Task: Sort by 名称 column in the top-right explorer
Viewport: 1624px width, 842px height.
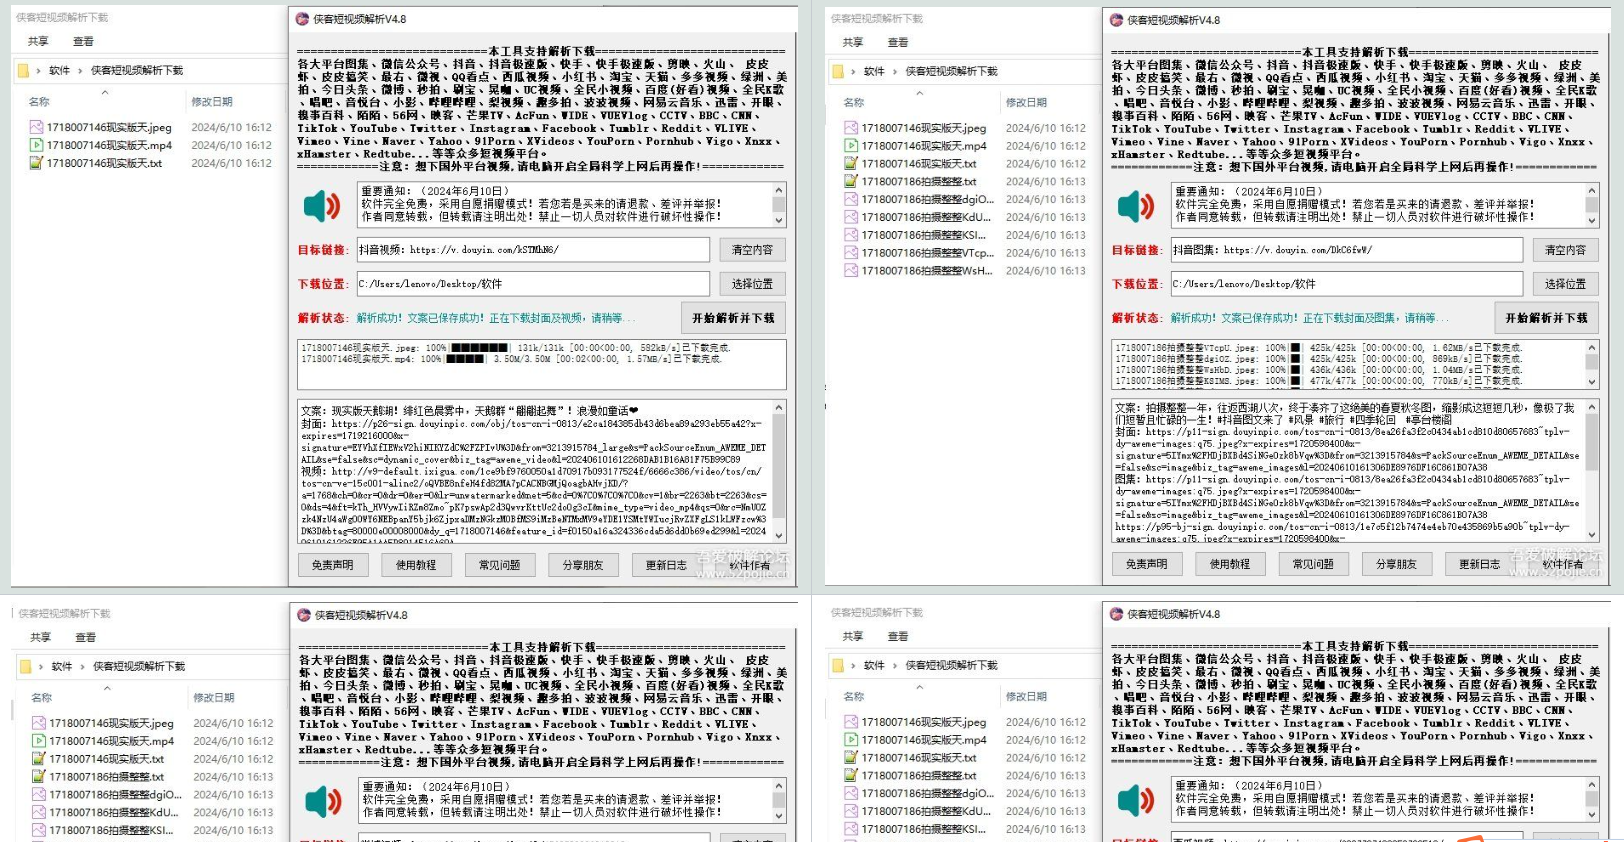Action: 854,103
